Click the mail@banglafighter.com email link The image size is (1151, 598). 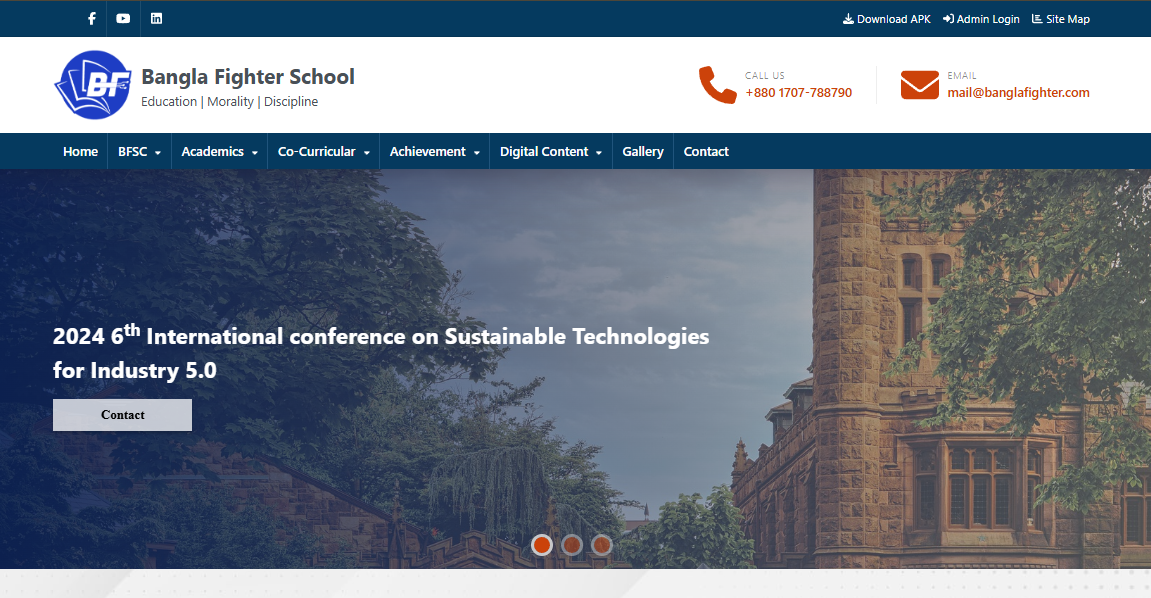pos(1019,92)
